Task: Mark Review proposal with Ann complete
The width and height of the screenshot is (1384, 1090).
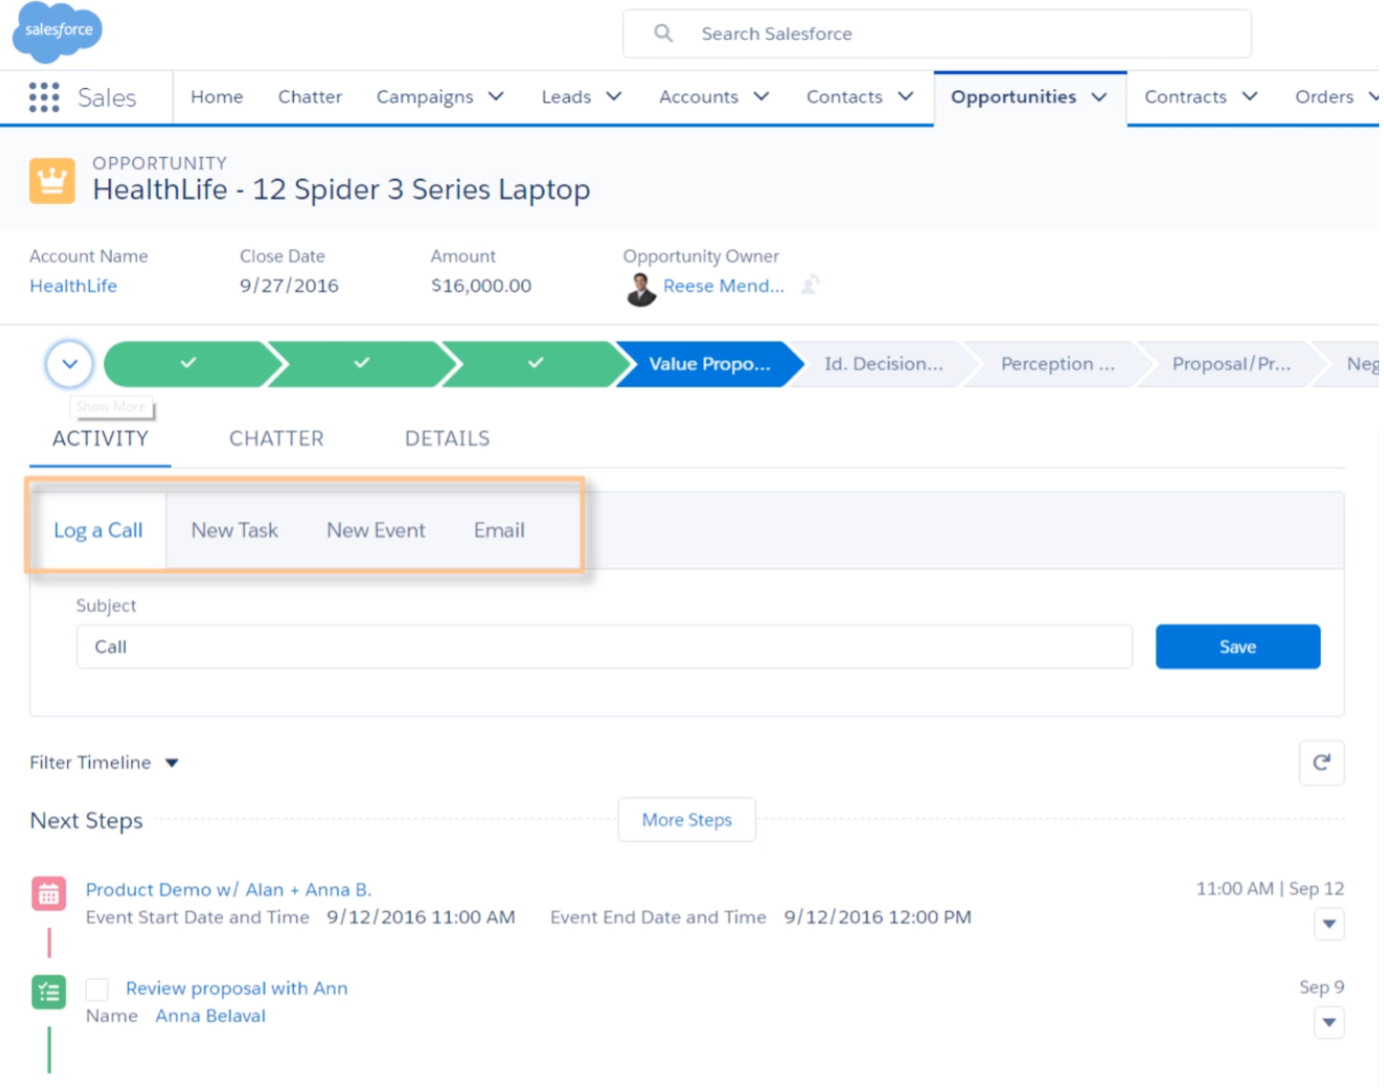Action: [x=97, y=989]
